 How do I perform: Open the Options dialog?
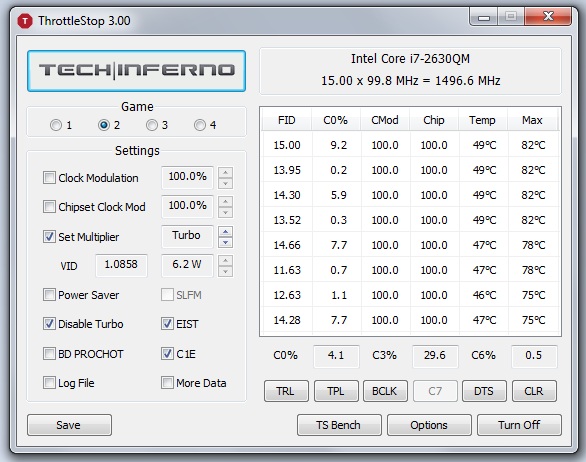coord(429,425)
